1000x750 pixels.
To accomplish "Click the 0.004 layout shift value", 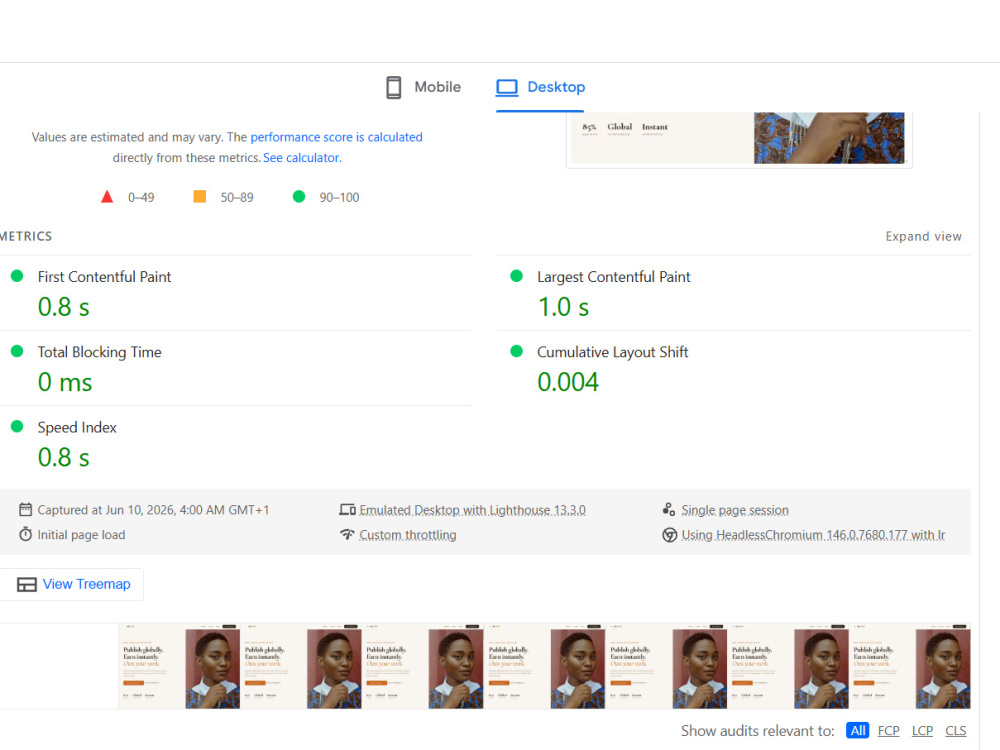I will 568,382.
